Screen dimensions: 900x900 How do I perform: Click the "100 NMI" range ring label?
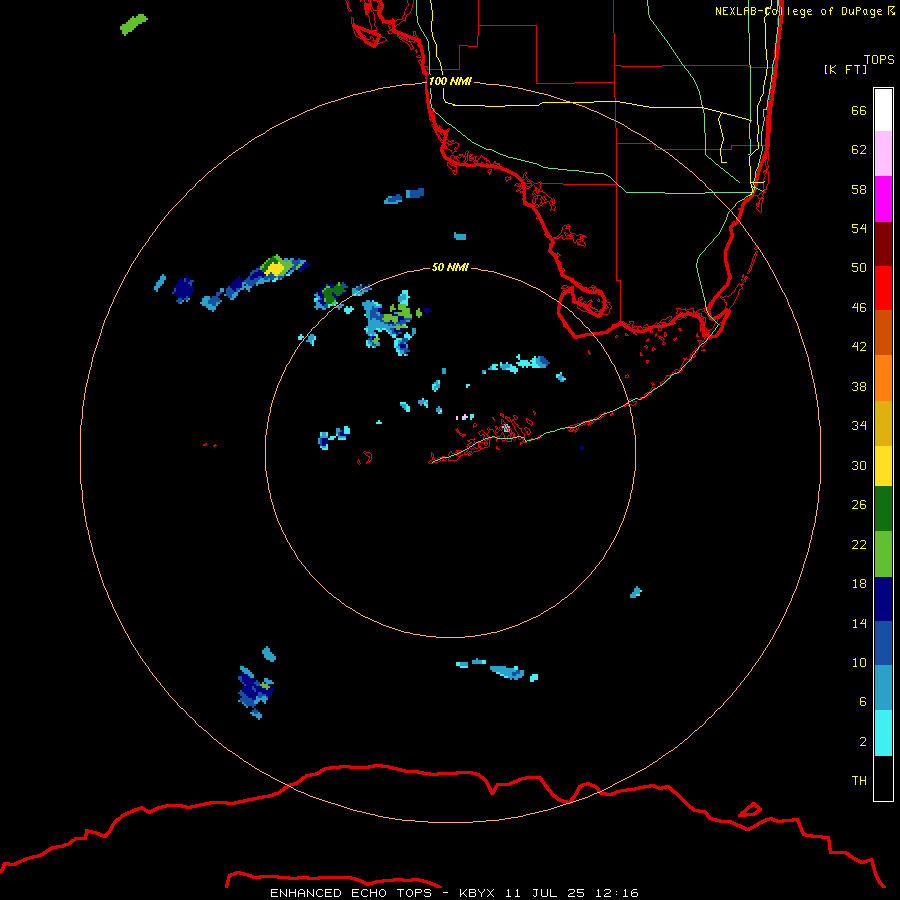tap(450, 81)
